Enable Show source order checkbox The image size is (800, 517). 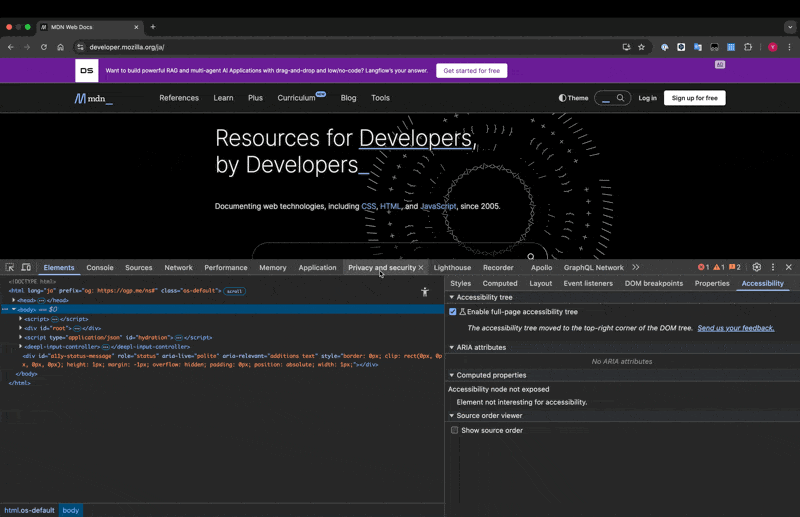tap(454, 430)
